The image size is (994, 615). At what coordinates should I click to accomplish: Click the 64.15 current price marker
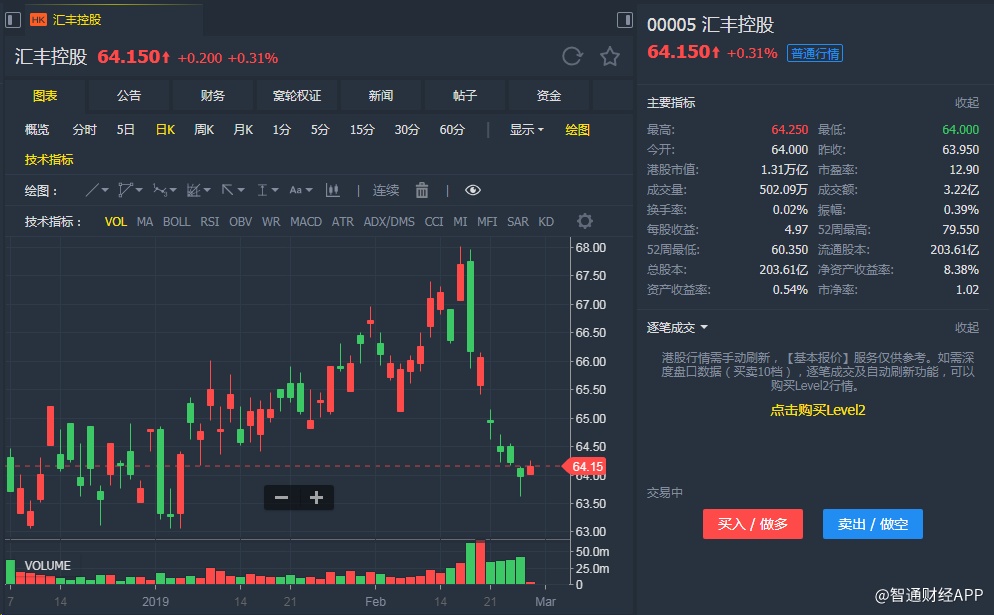584,467
